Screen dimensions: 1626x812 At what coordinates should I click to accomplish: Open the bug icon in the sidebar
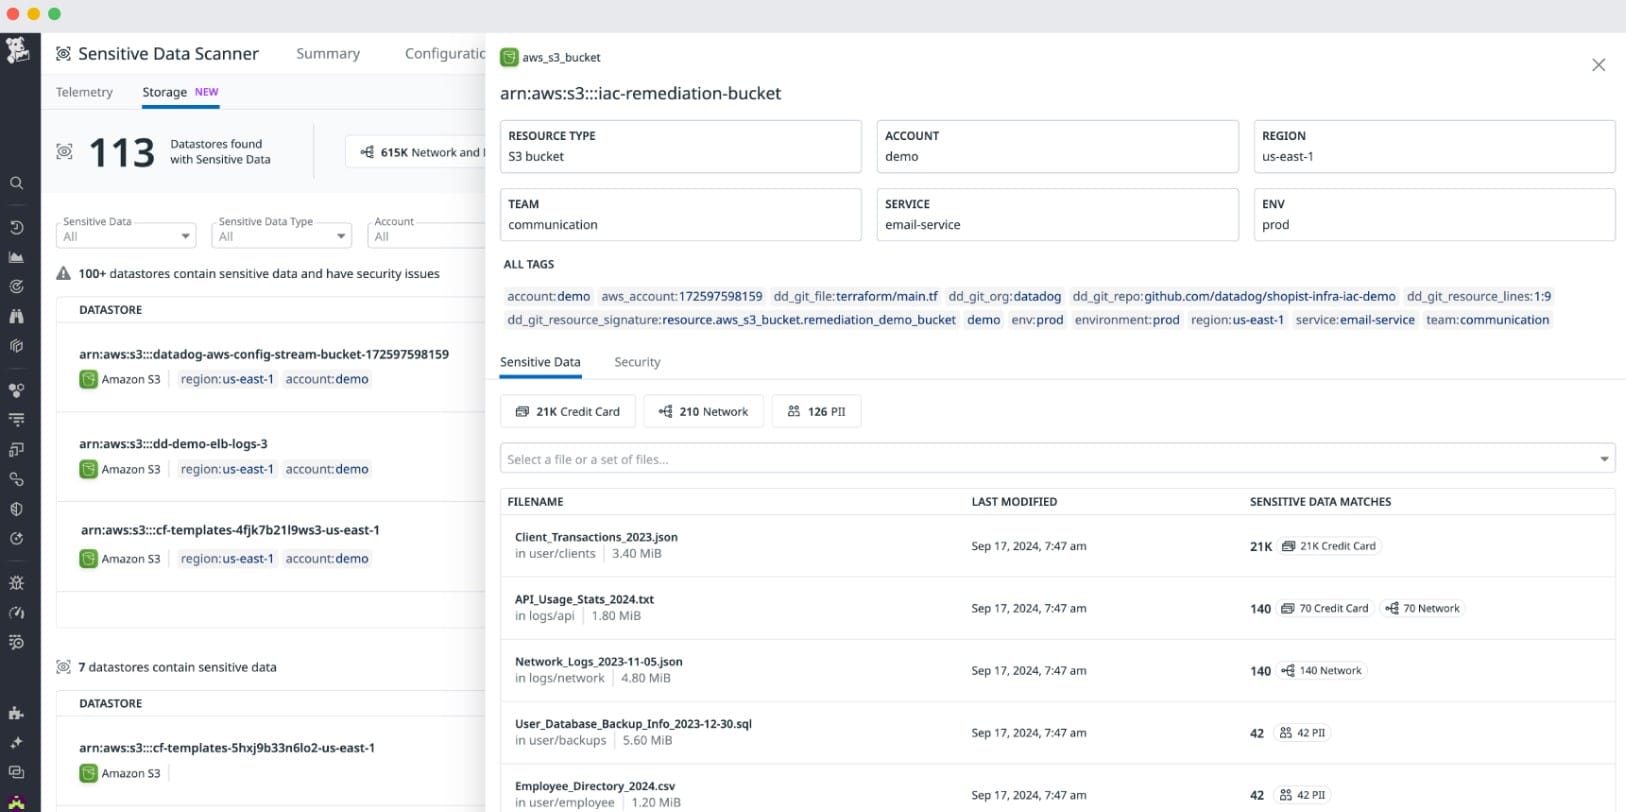[x=16, y=583]
